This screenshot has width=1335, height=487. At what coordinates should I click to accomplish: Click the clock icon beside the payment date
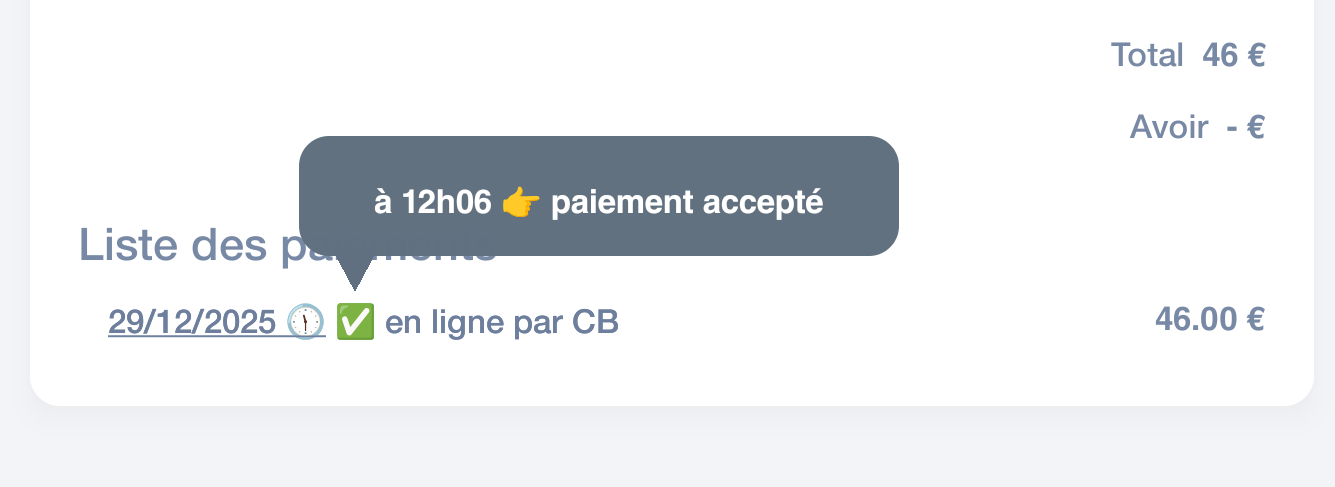click(x=306, y=322)
